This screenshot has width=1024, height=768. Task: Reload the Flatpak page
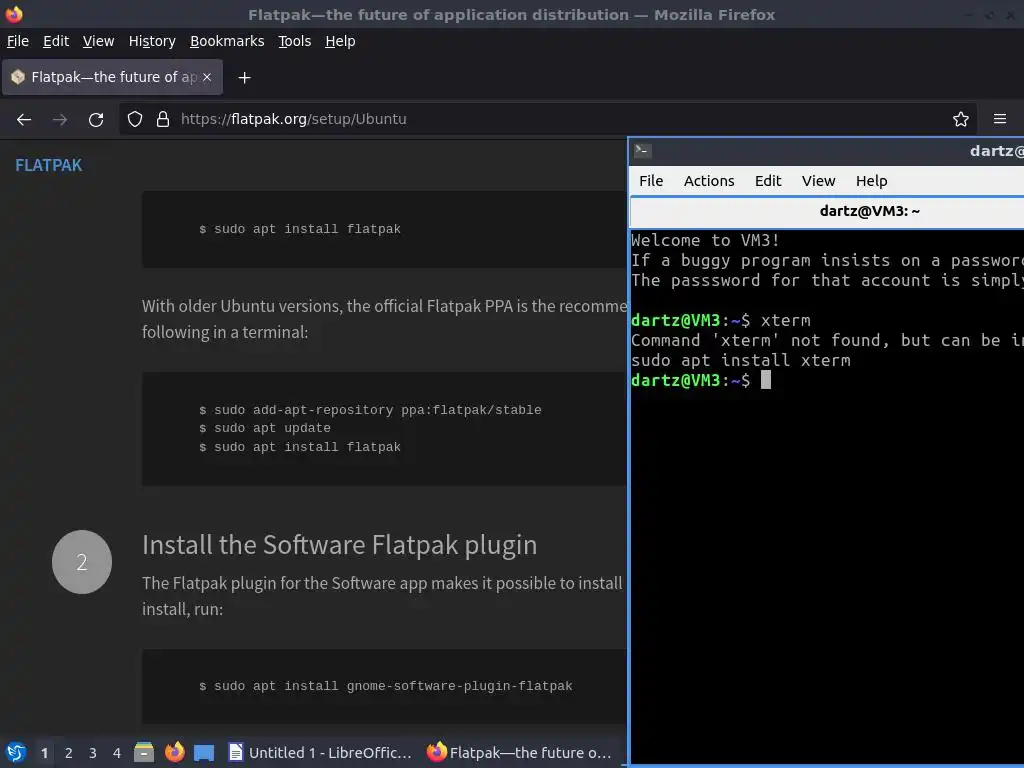(x=96, y=120)
